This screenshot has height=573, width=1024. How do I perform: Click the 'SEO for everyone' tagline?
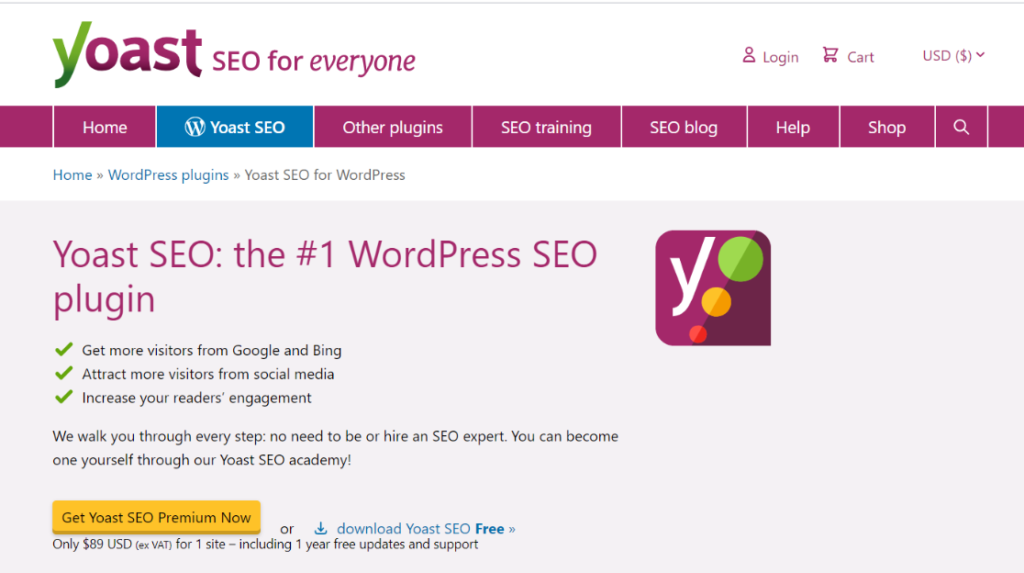point(313,61)
